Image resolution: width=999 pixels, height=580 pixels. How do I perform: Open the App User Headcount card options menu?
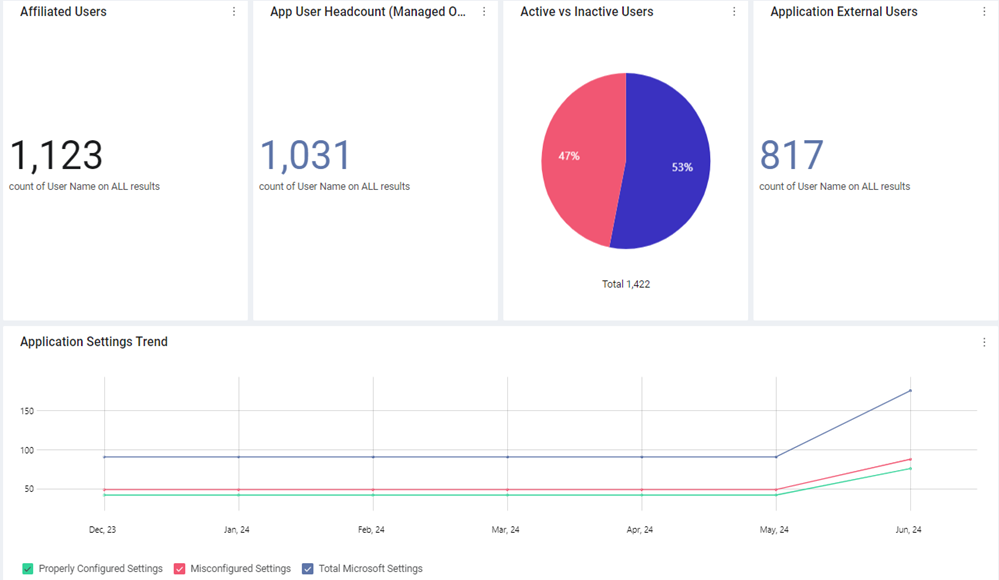point(484,11)
